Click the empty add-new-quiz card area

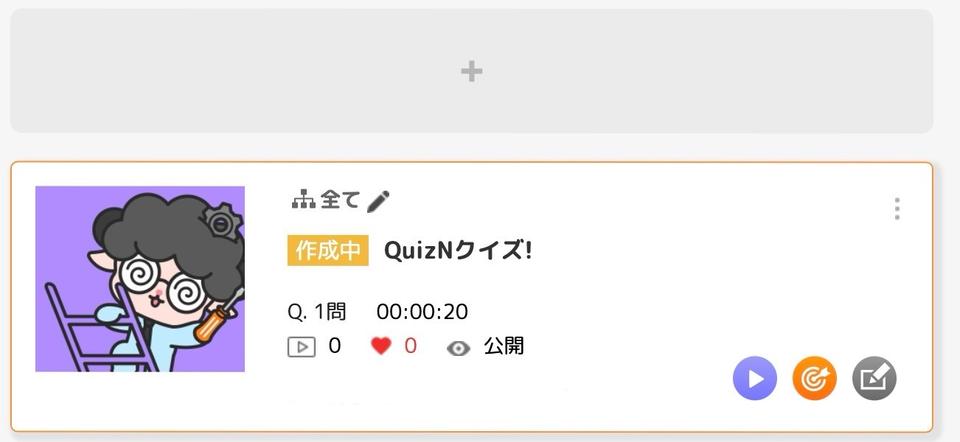coord(471,70)
